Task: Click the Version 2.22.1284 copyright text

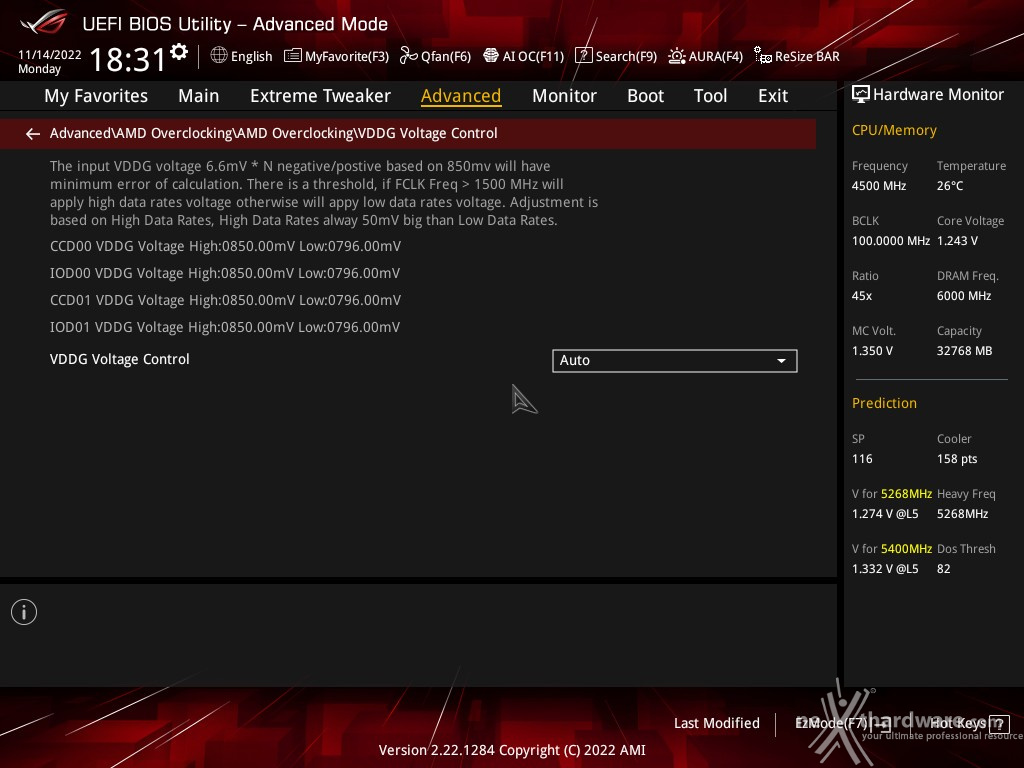Action: 512,750
